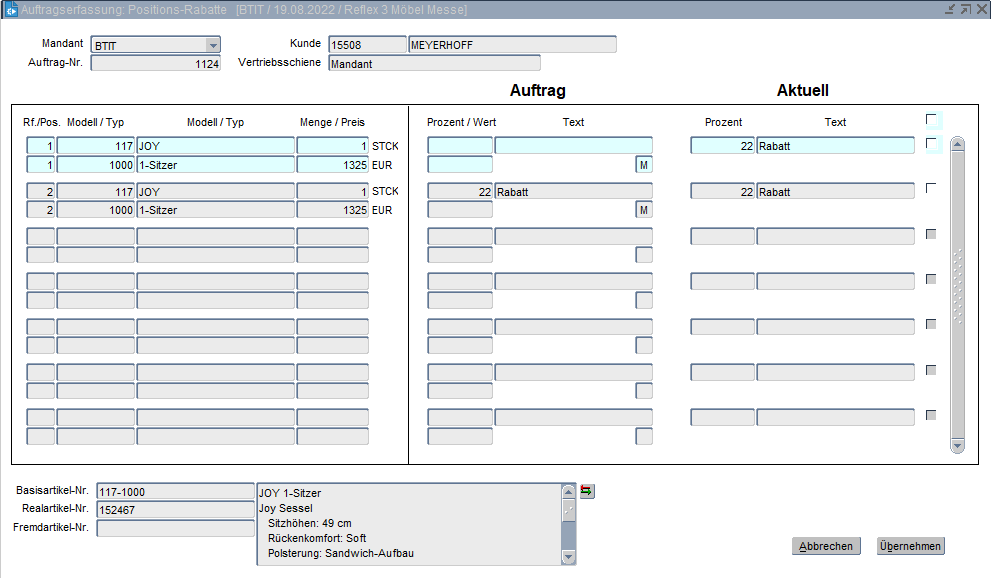Viewport: 991px width, 578px height.
Task: Check the checkbox for position 2 Rabatt
Action: (931, 188)
